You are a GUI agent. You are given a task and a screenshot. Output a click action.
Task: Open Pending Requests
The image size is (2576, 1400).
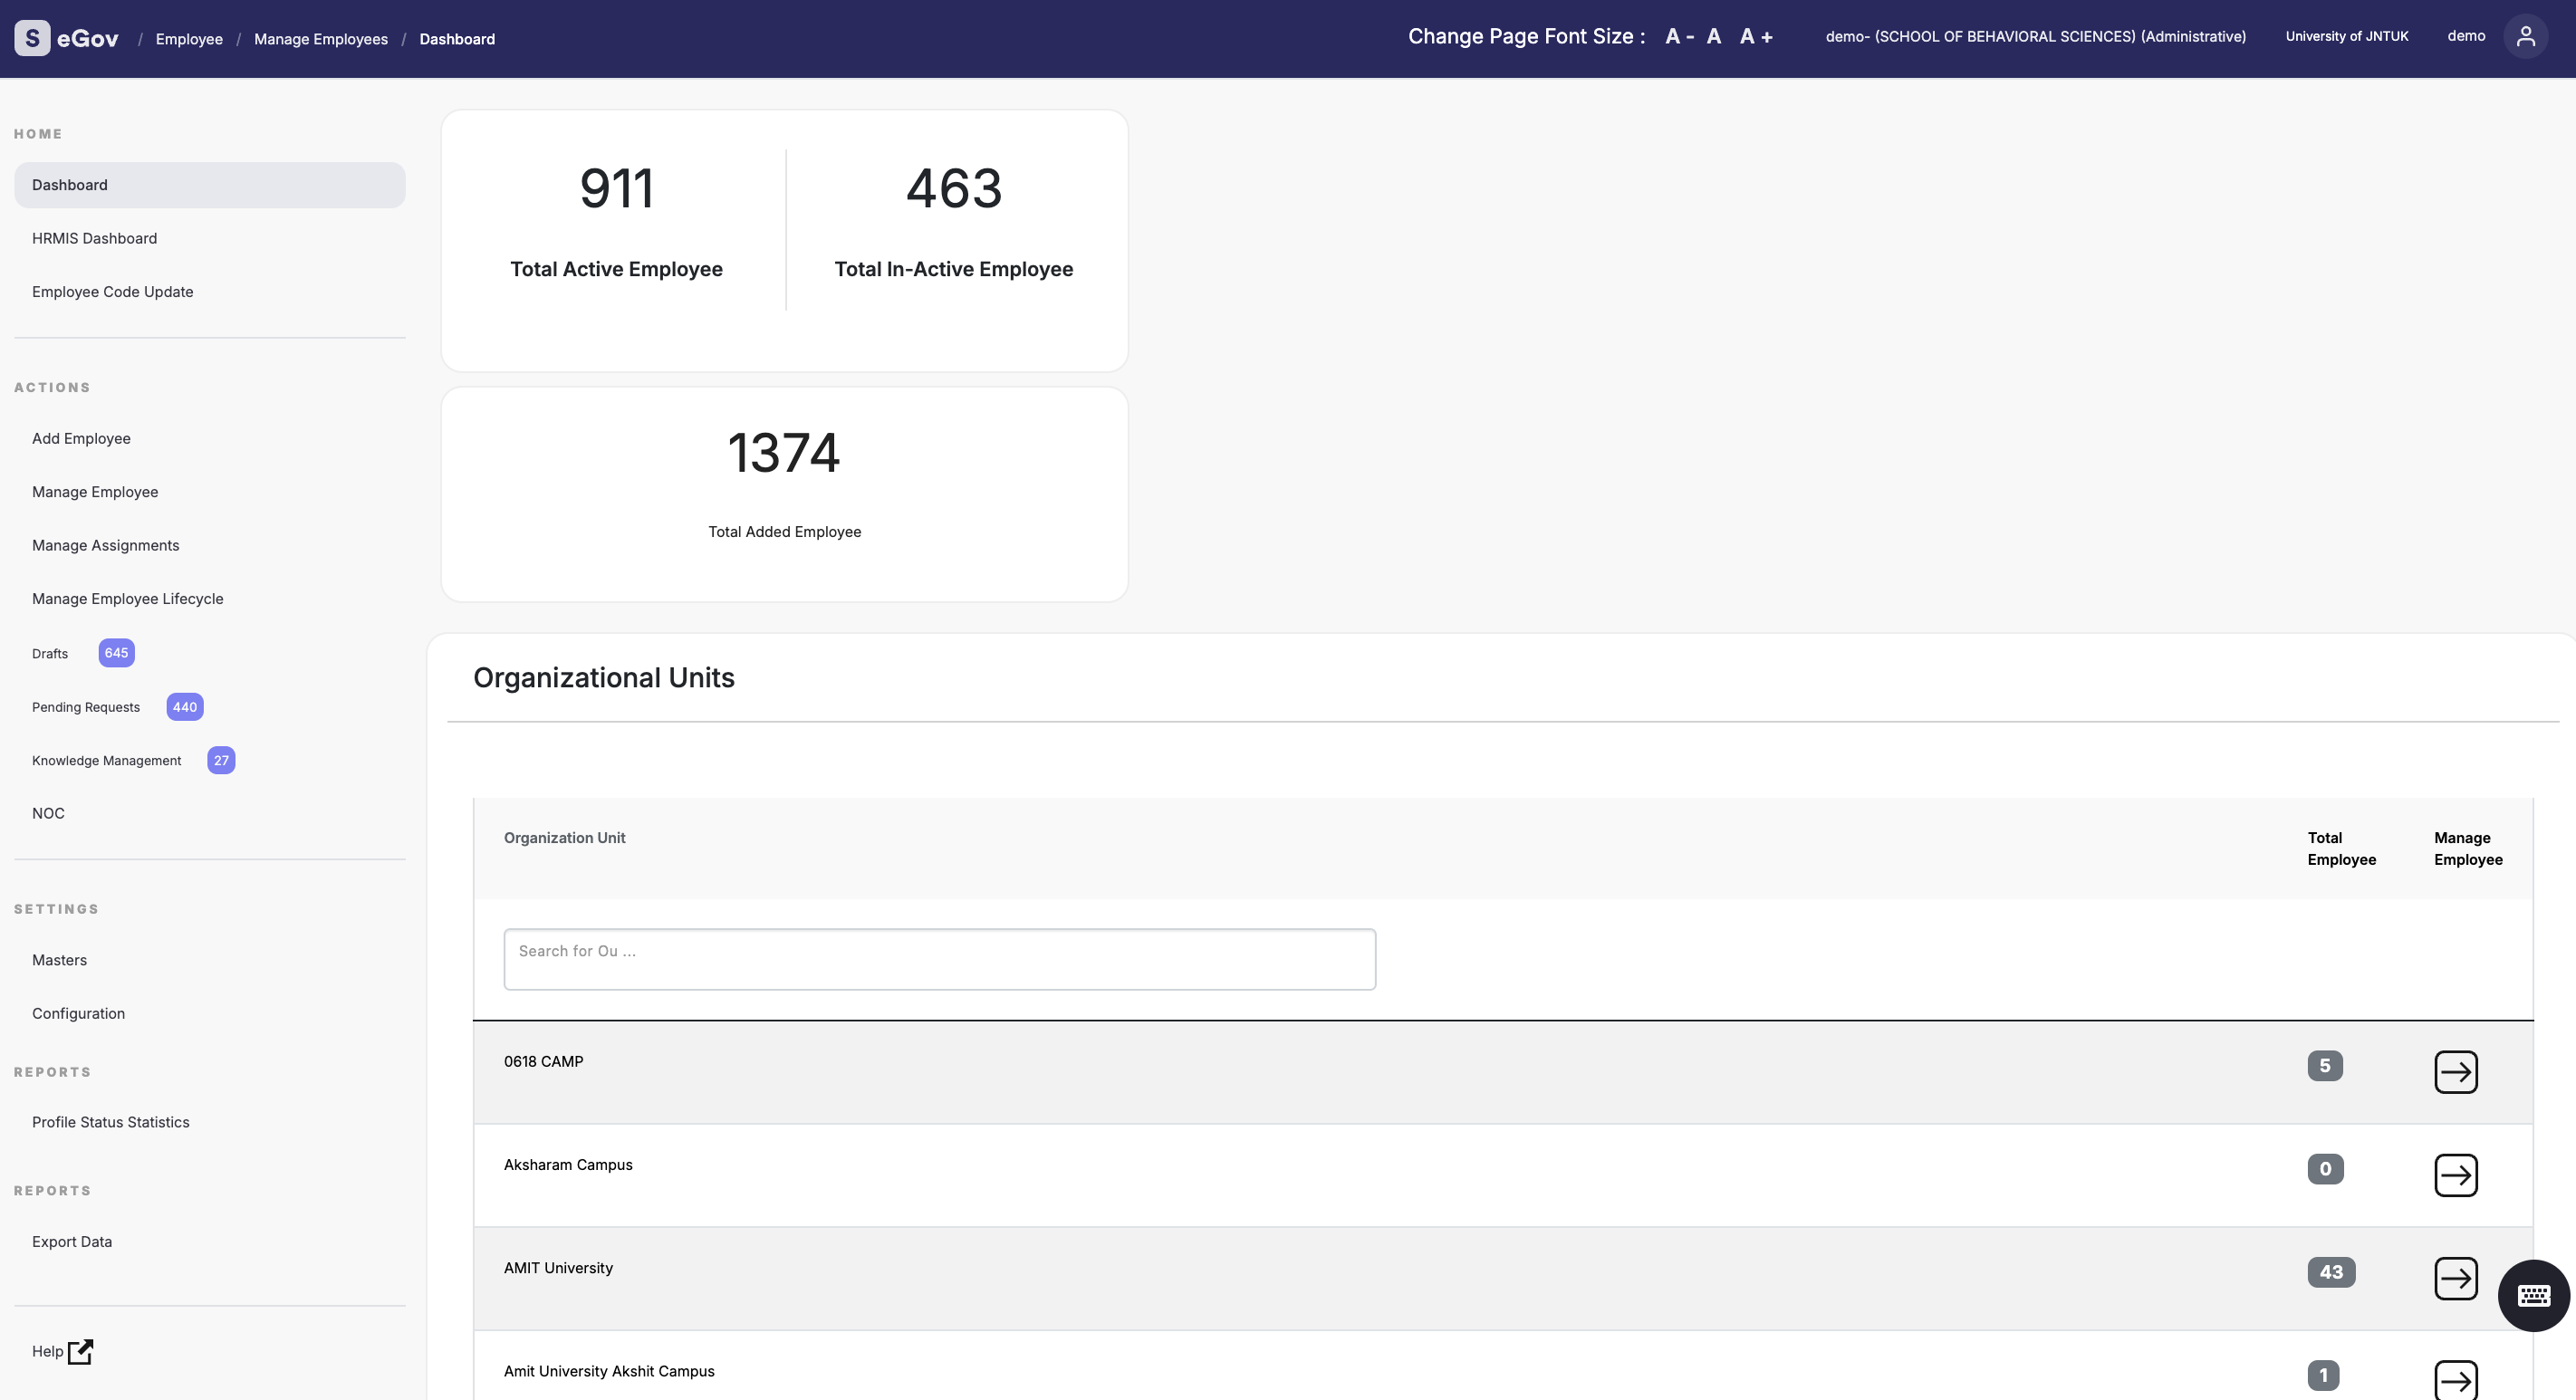[x=86, y=707]
